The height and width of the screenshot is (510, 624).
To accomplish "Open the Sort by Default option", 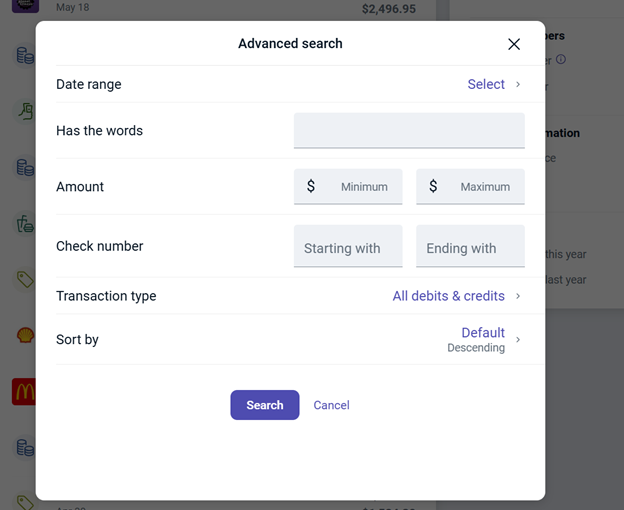I will (x=483, y=333).
